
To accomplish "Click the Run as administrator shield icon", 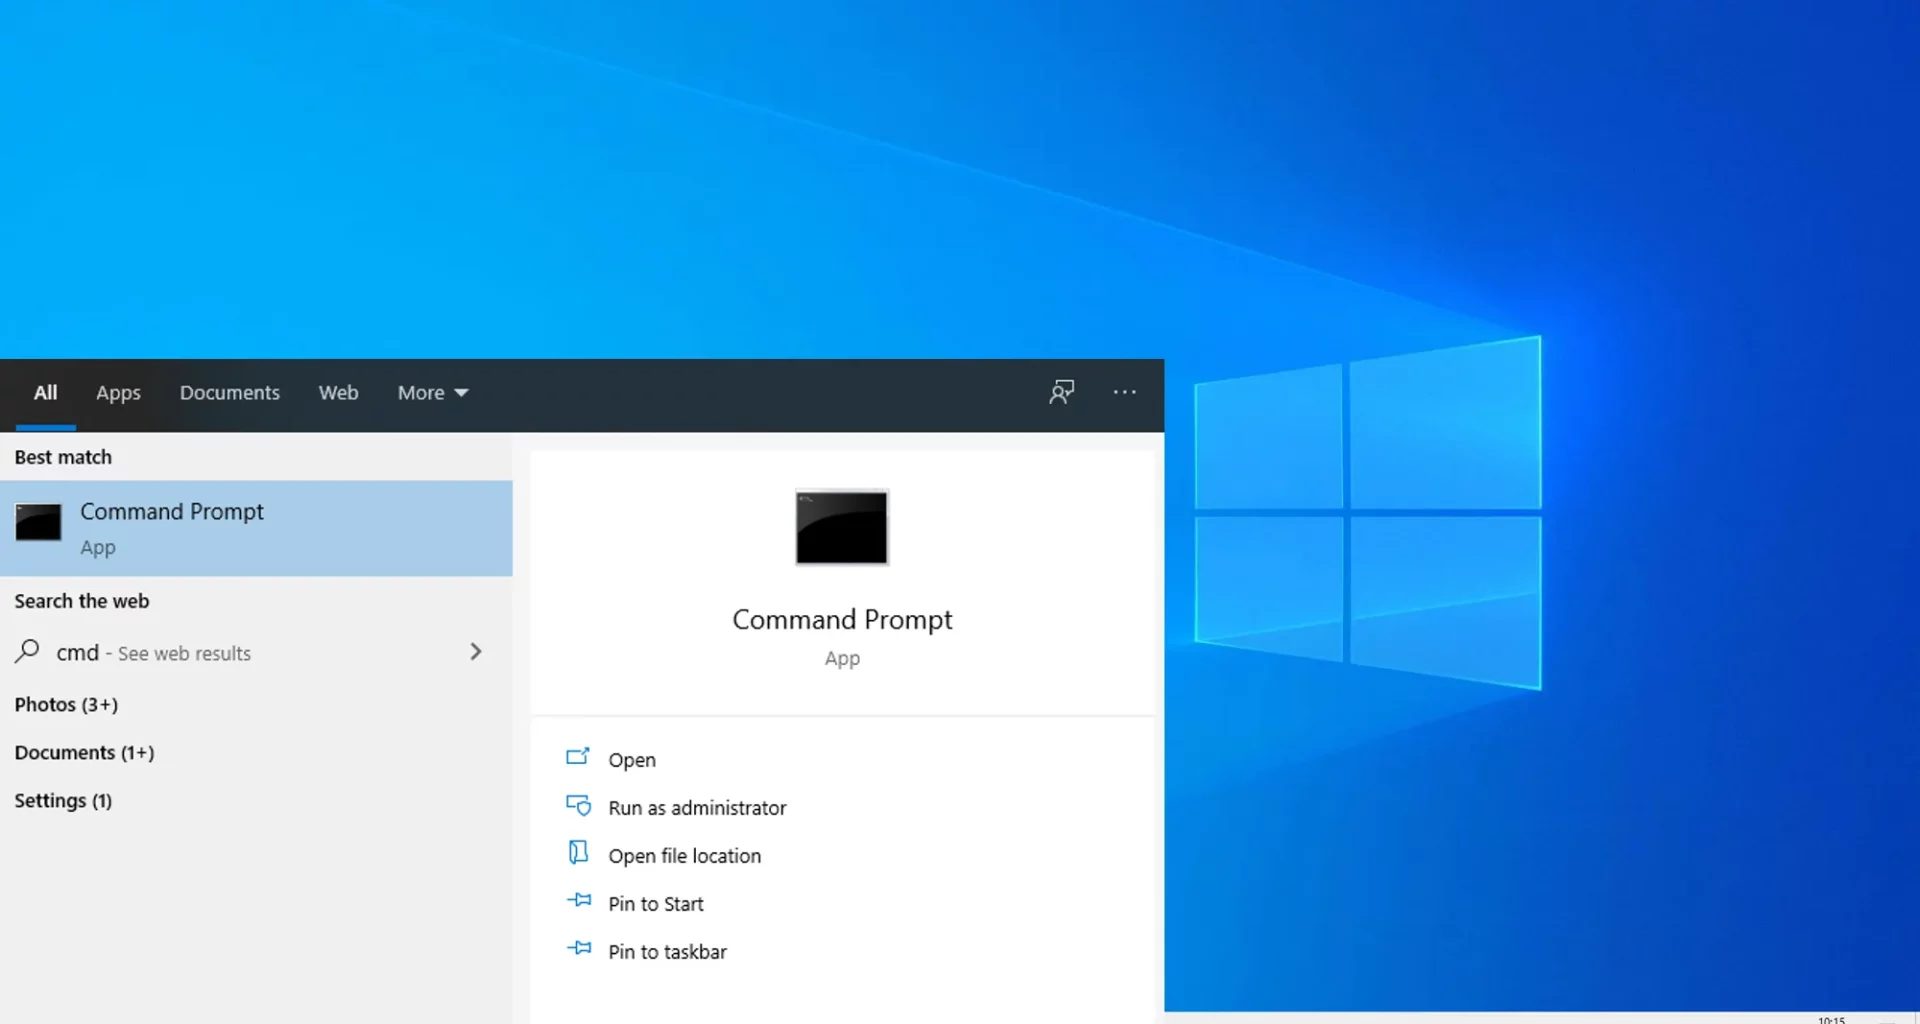I will [579, 804].
